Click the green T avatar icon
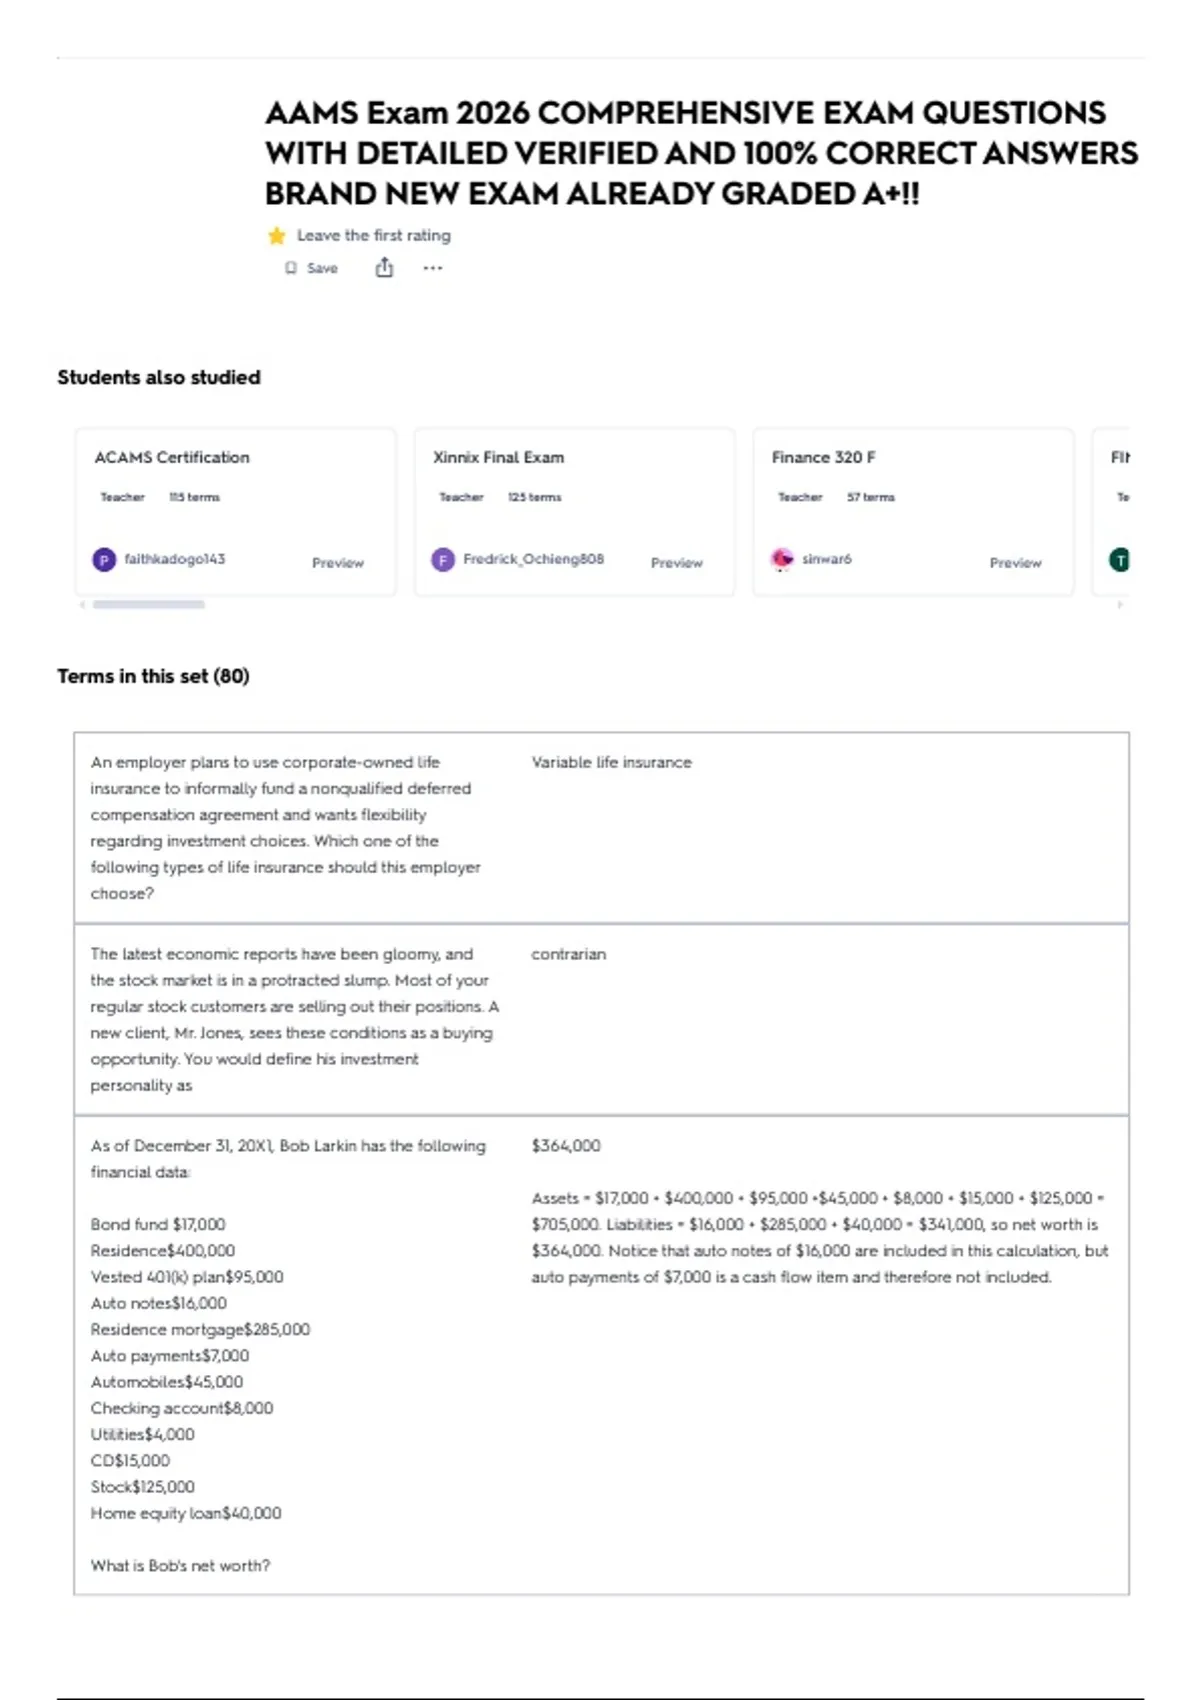 (x=1120, y=559)
